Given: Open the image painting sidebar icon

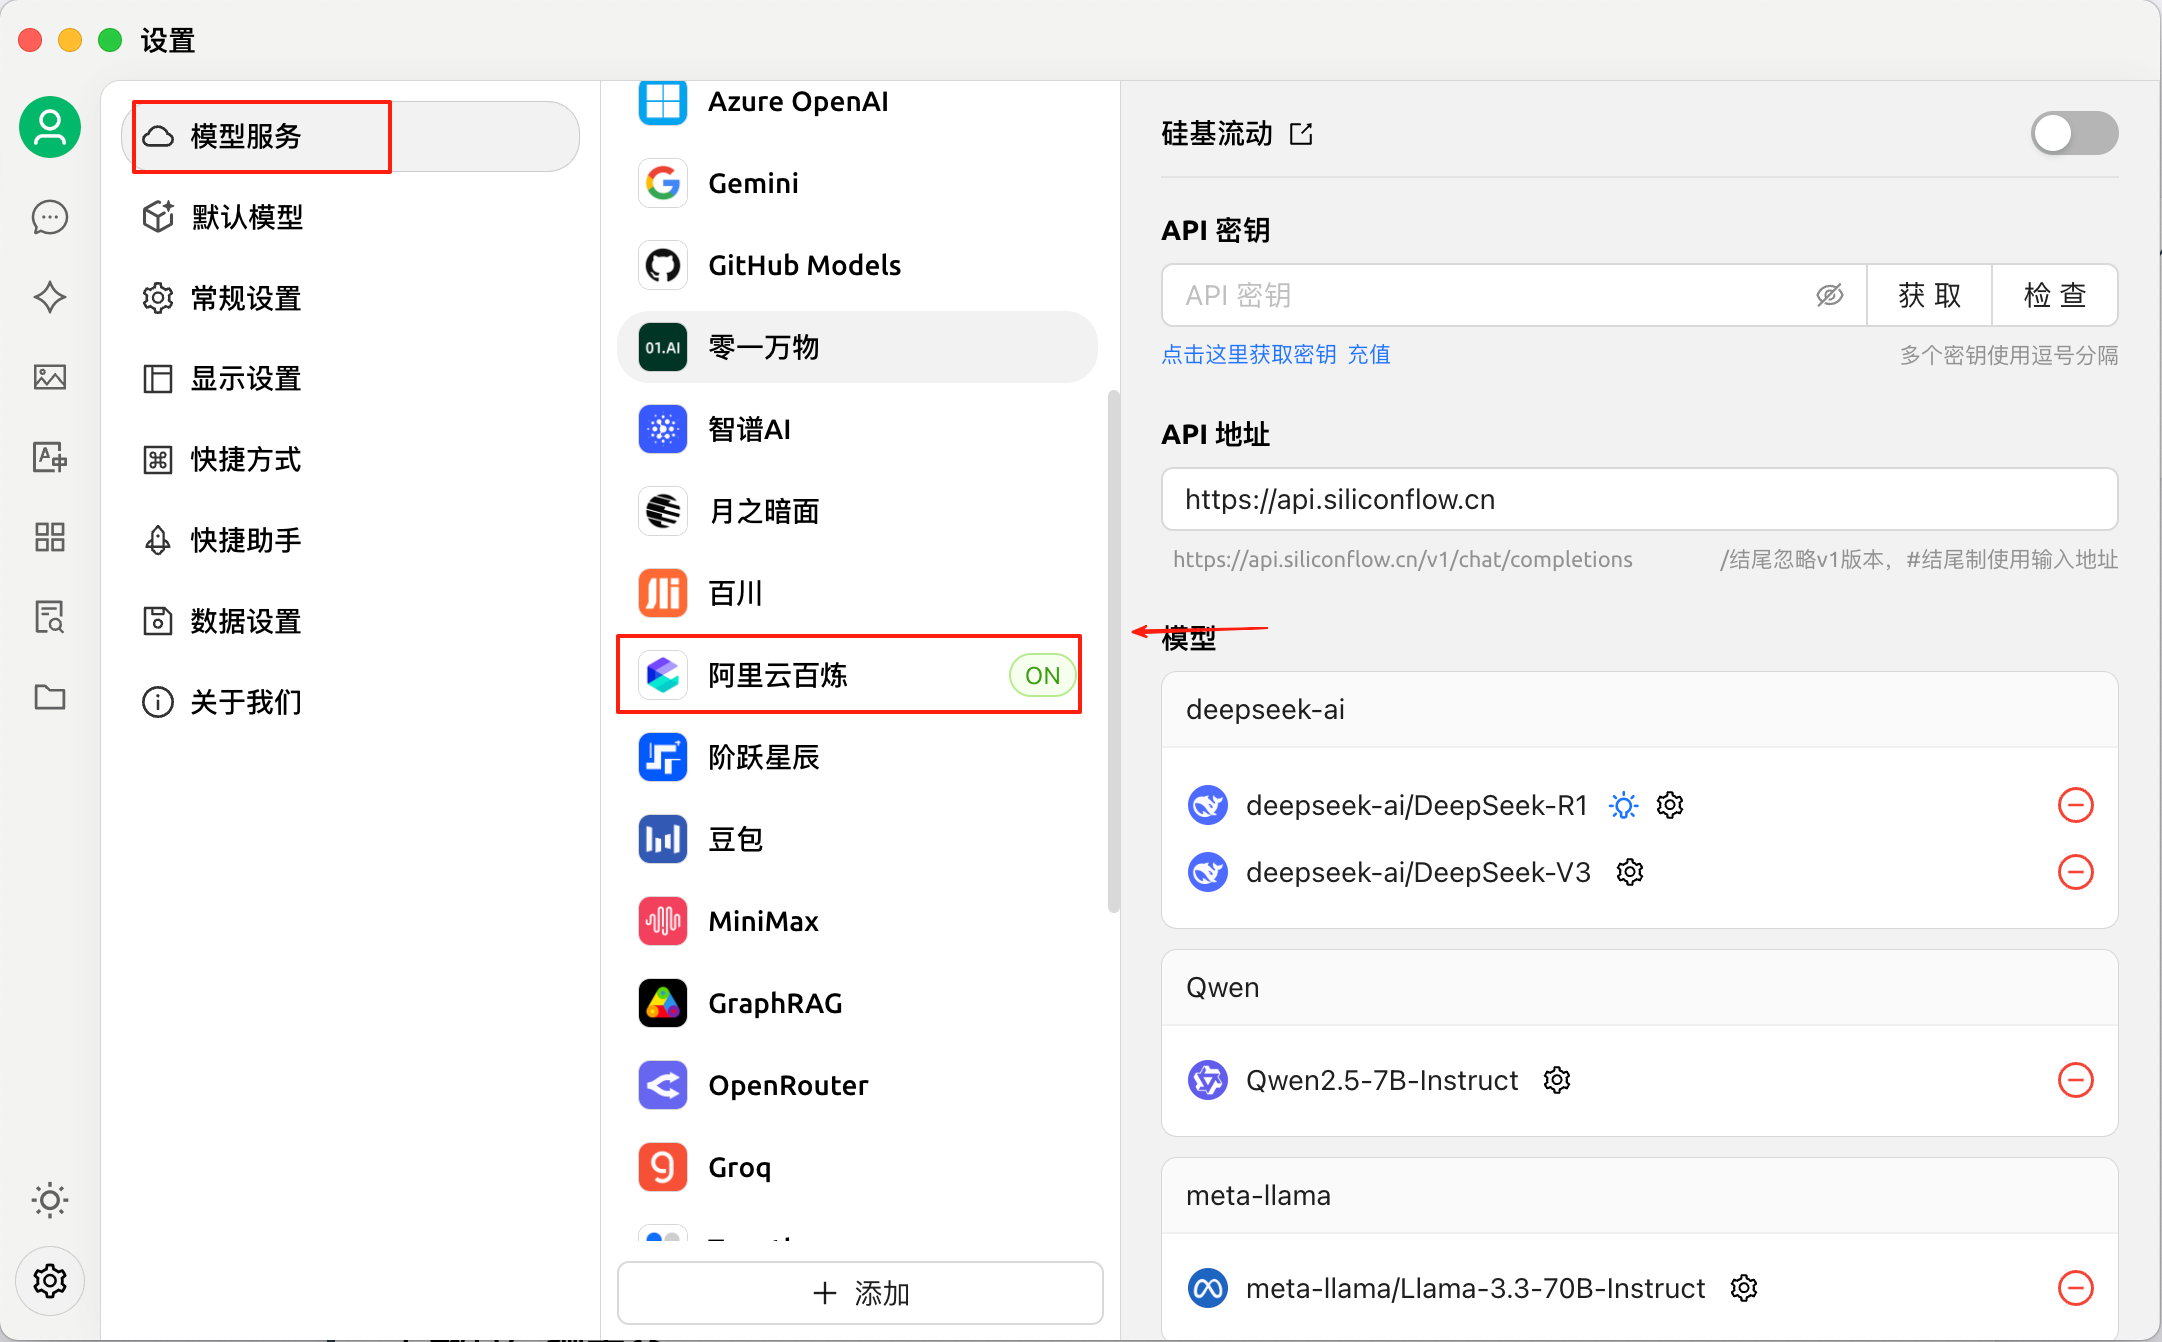Looking at the screenshot, I should coord(50,377).
